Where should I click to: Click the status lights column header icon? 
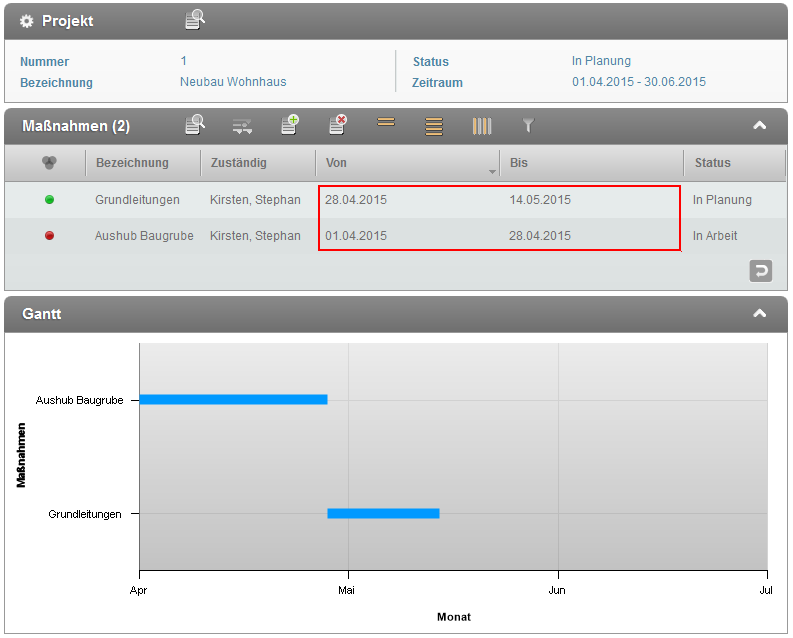point(49,163)
